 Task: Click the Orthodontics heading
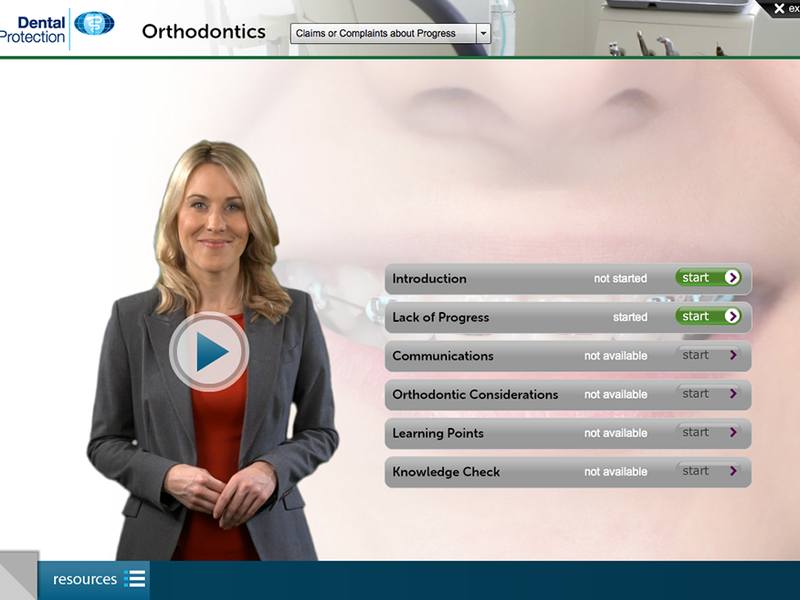pos(204,32)
